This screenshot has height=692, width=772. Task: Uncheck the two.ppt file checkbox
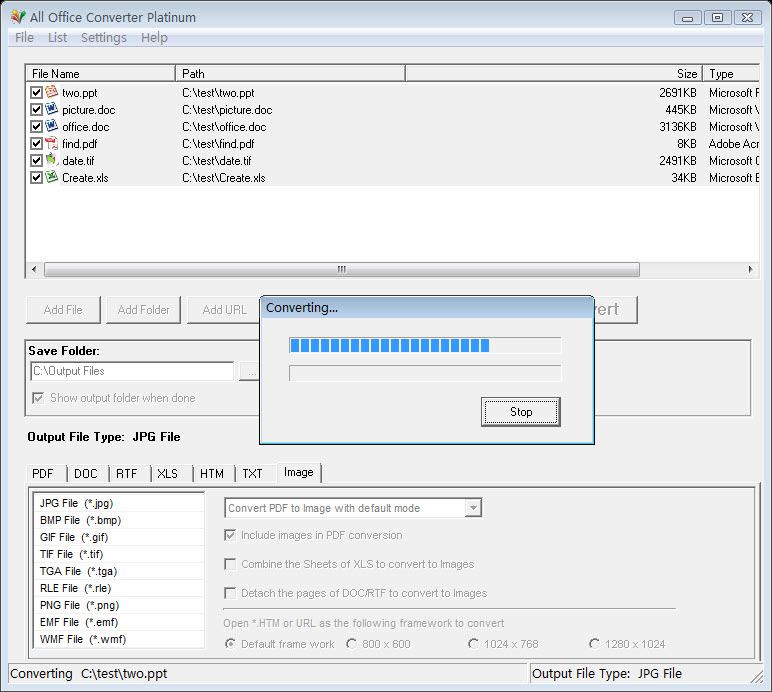pyautogui.click(x=37, y=93)
